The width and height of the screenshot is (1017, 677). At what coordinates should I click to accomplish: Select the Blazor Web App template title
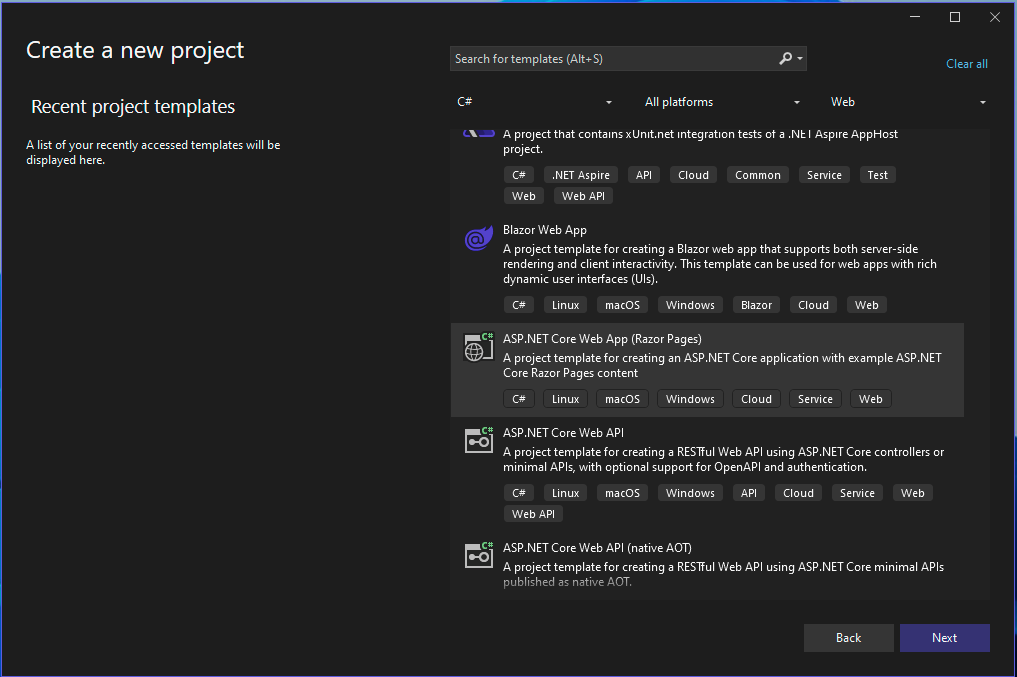pyautogui.click(x=545, y=230)
